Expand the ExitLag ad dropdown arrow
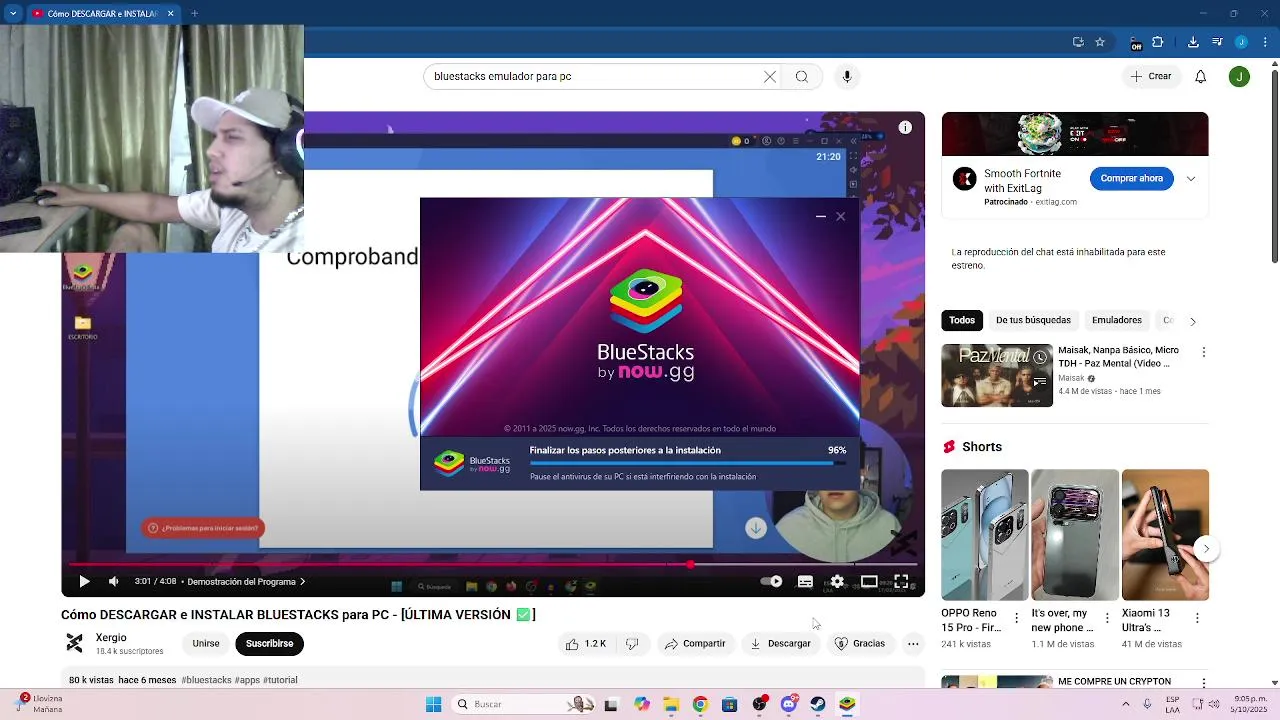The height and width of the screenshot is (720, 1280). pyautogui.click(x=1191, y=179)
